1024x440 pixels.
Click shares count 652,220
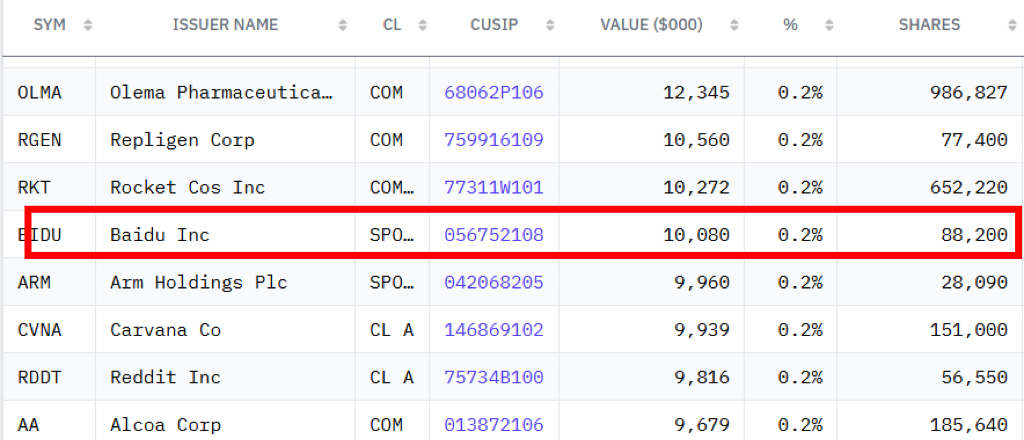[x=968, y=187]
